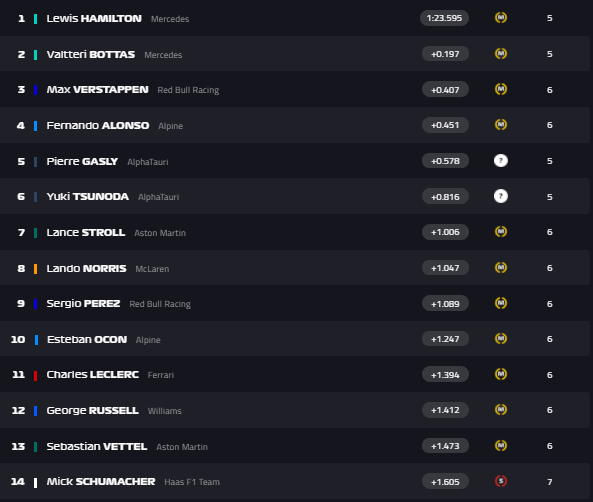Click Vettel's medium tyre icon
The image size is (593, 502).
coord(501,446)
